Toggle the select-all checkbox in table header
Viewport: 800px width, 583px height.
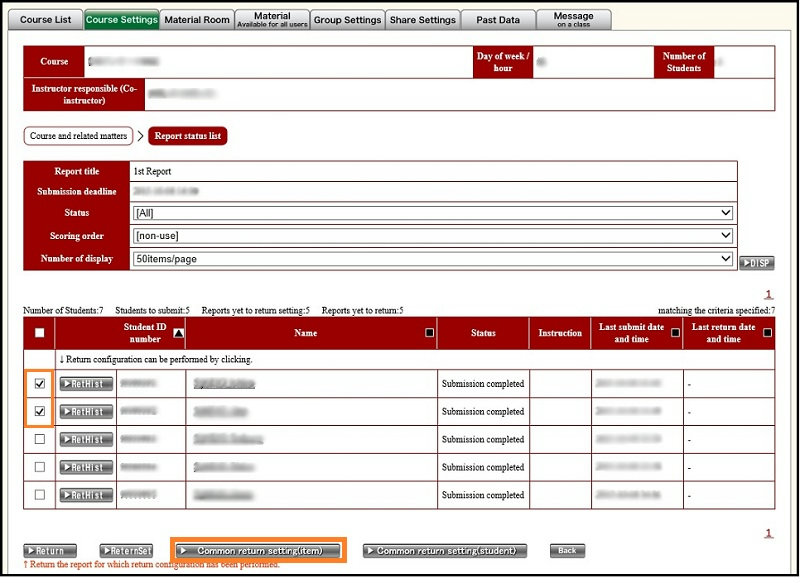[x=39, y=333]
